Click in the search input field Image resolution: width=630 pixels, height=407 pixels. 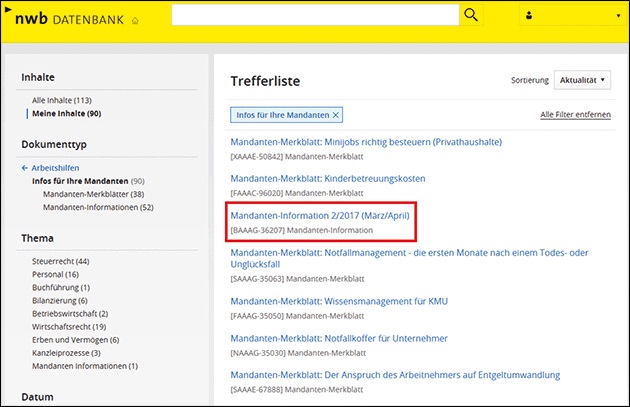(316, 15)
